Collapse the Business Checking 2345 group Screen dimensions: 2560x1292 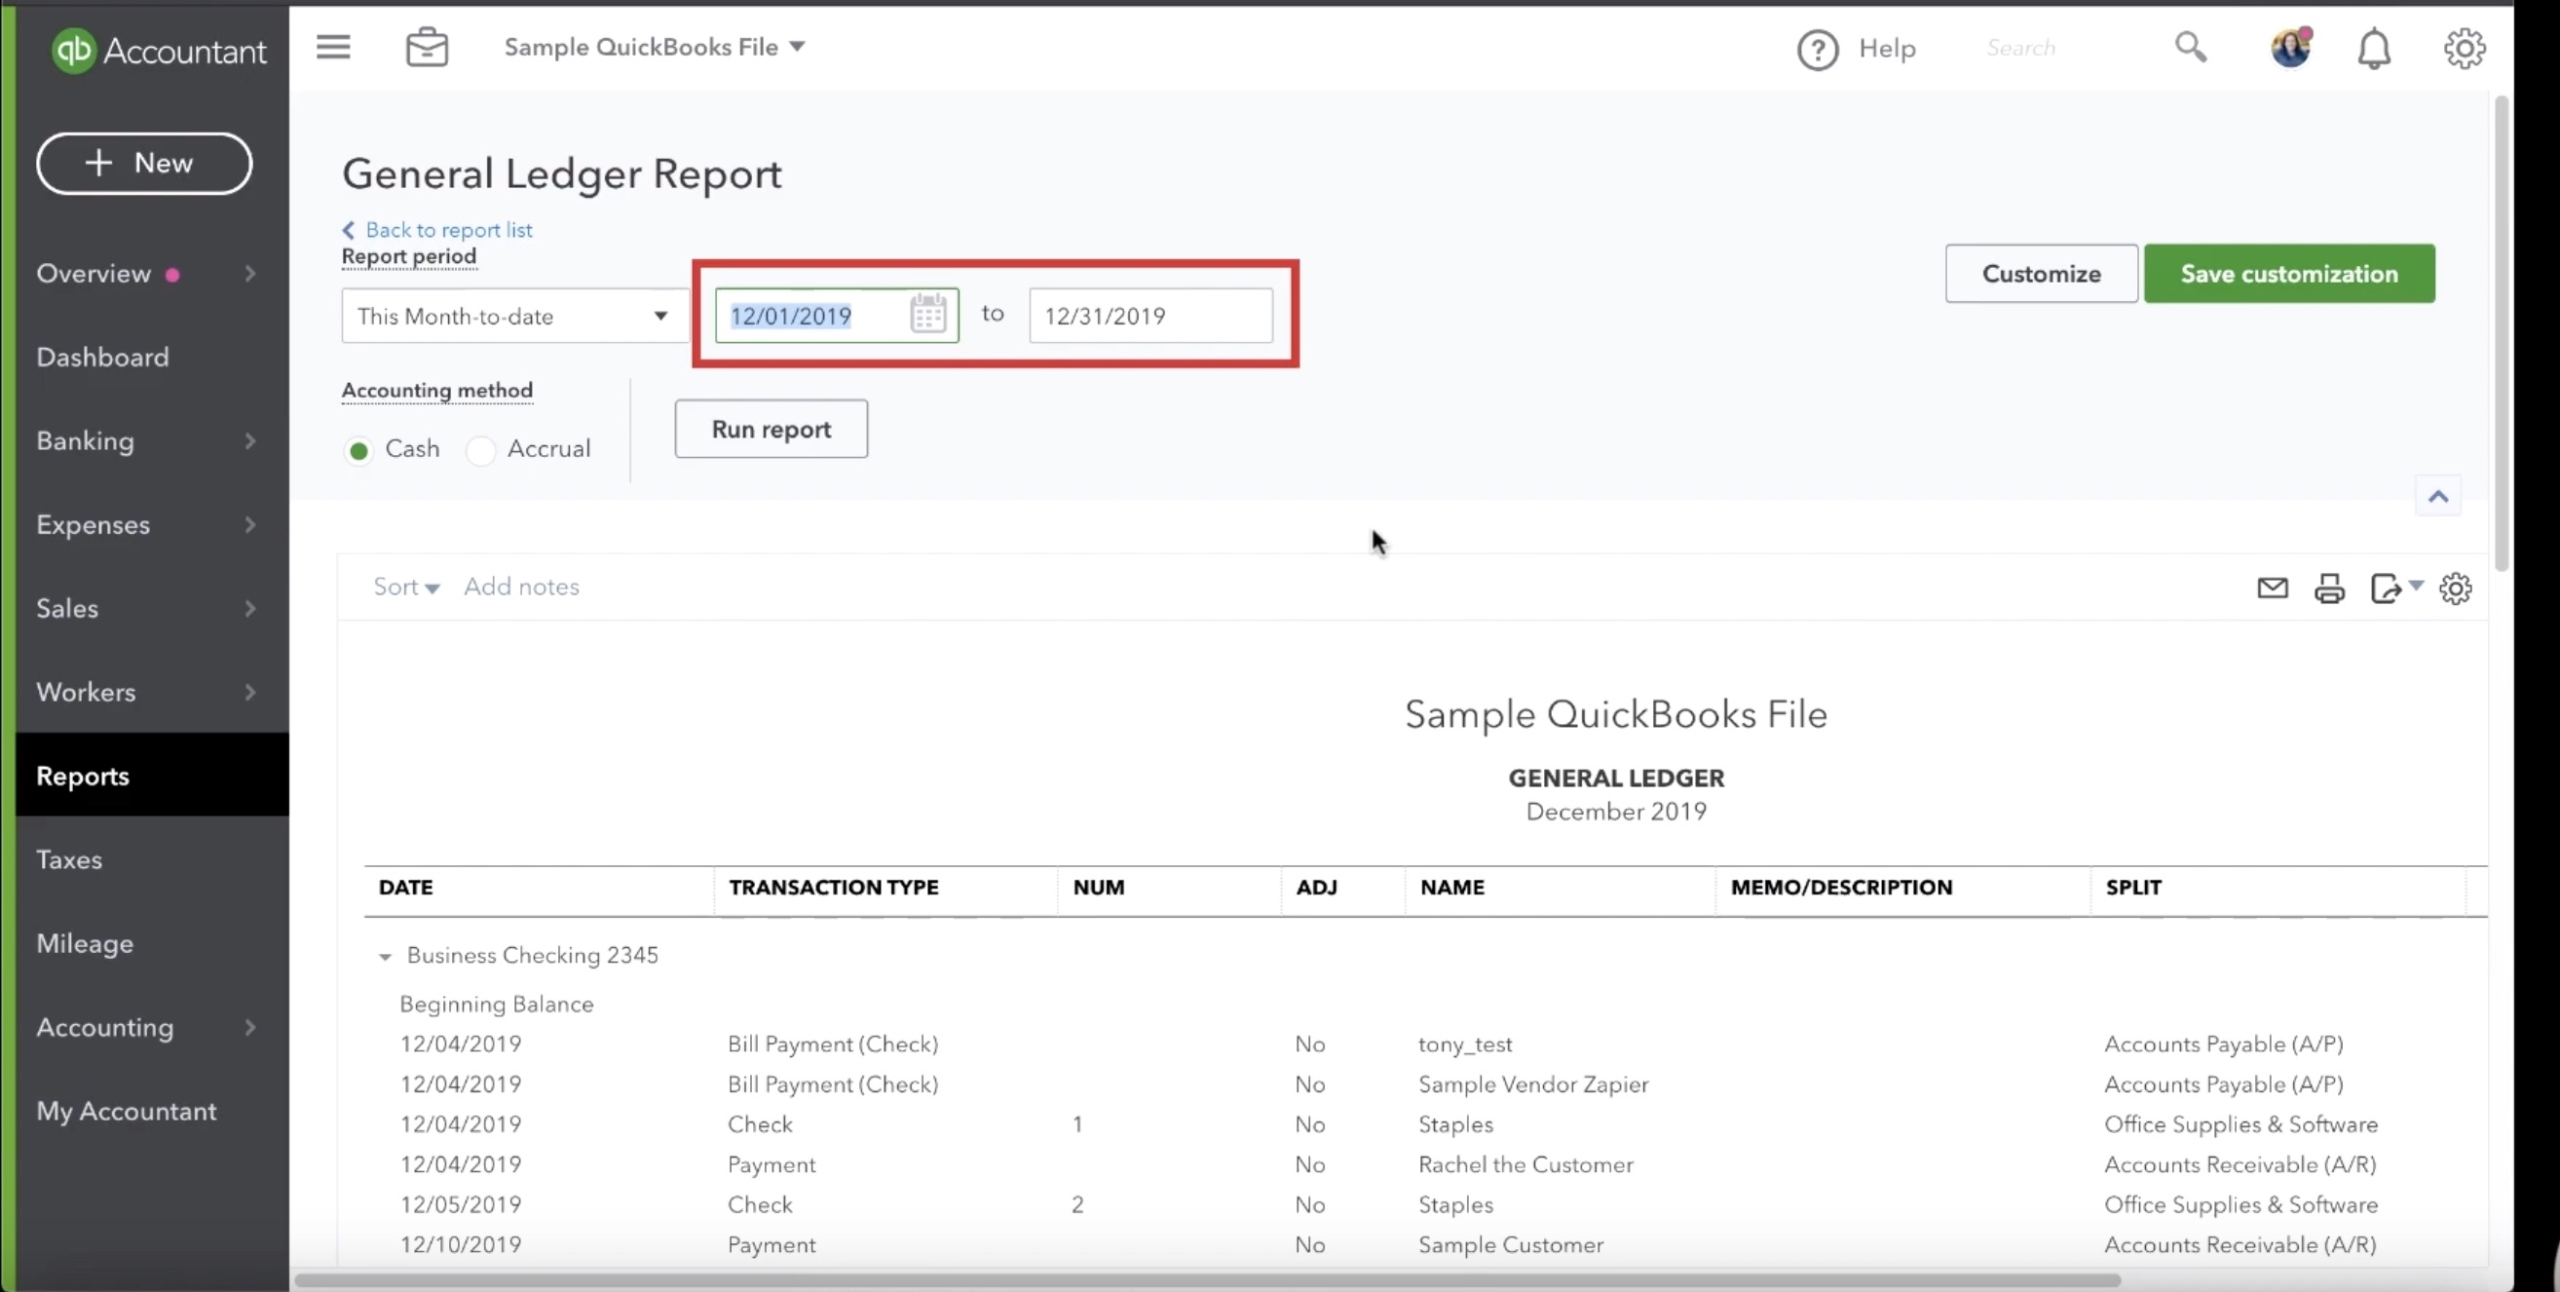tap(385, 957)
